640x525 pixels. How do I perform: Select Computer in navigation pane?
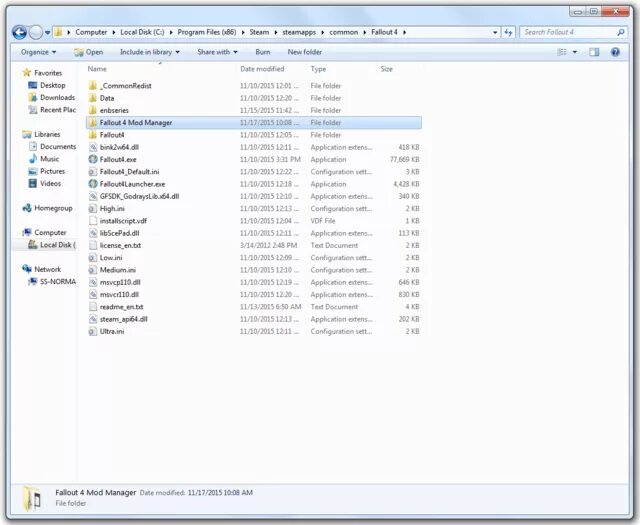[x=44, y=233]
